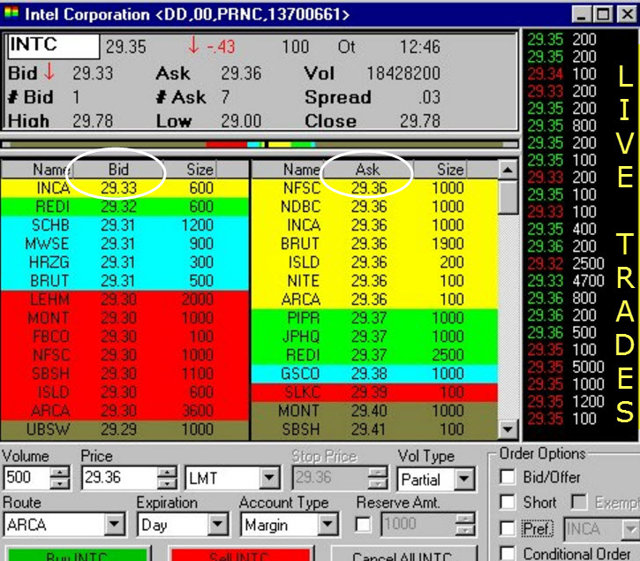Click the scroll-down arrow of the ask list
Image resolution: width=640 pixels, height=561 pixels.
click(507, 429)
